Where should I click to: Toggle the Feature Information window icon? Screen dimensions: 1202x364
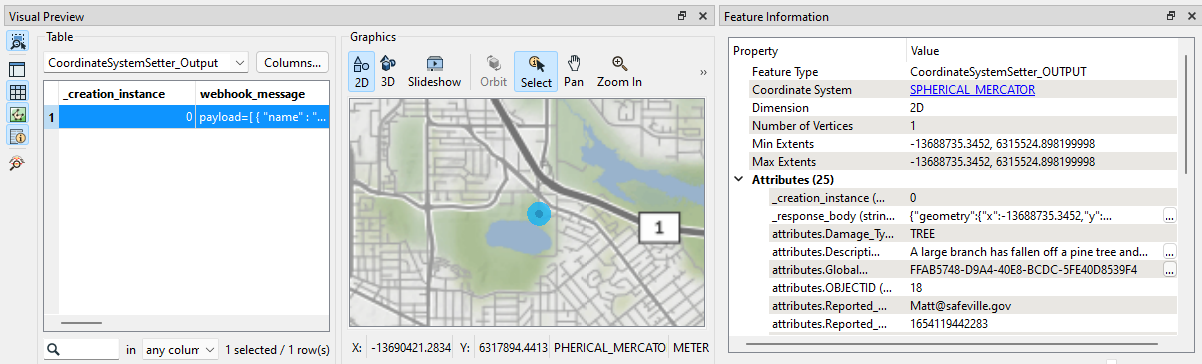[x=18, y=138]
